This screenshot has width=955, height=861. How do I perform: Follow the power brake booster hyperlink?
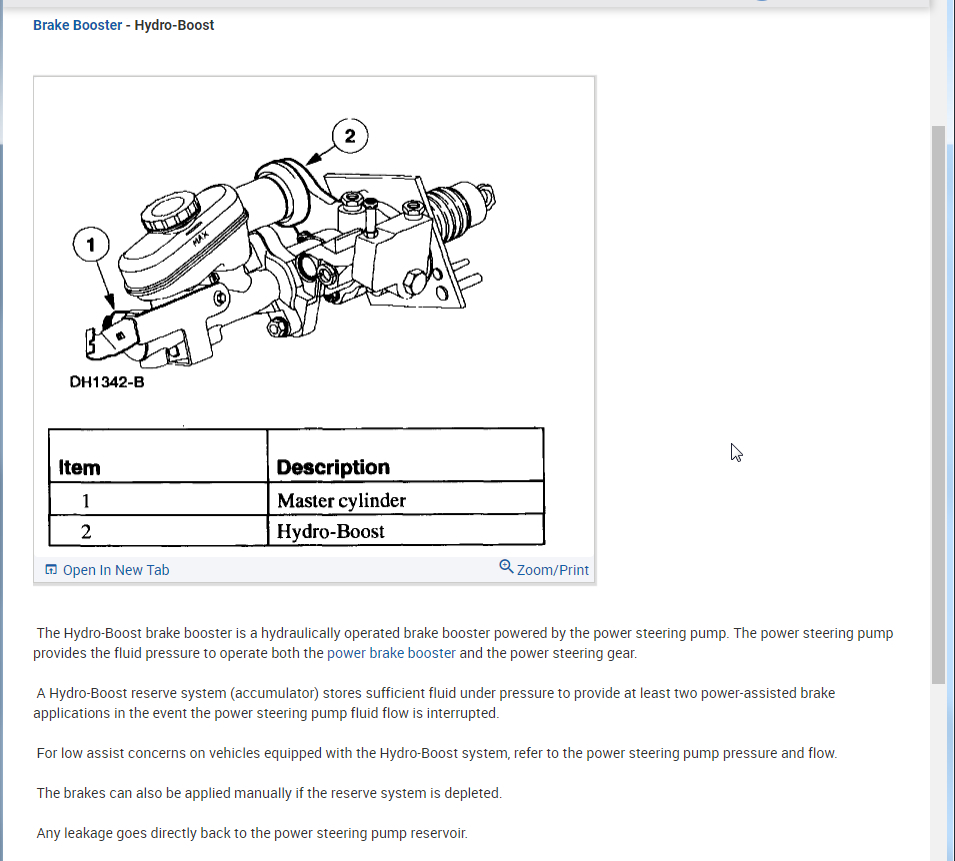[x=391, y=653]
